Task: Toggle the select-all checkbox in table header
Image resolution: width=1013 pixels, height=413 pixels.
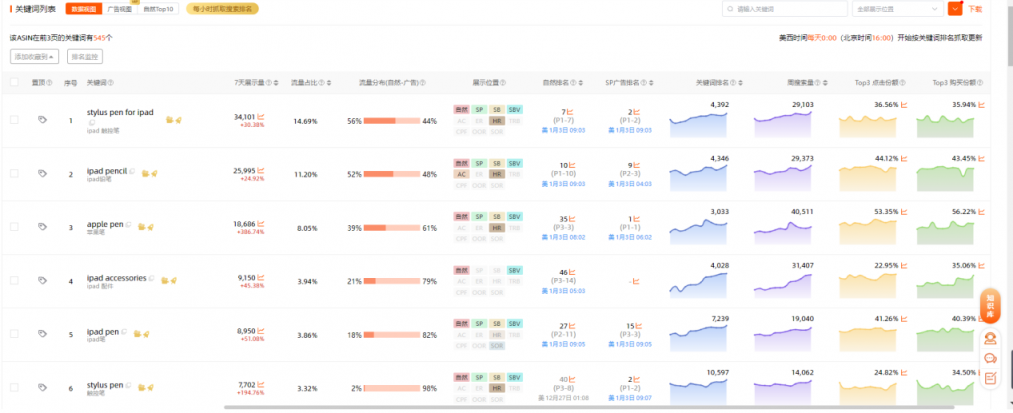Action: point(14,82)
